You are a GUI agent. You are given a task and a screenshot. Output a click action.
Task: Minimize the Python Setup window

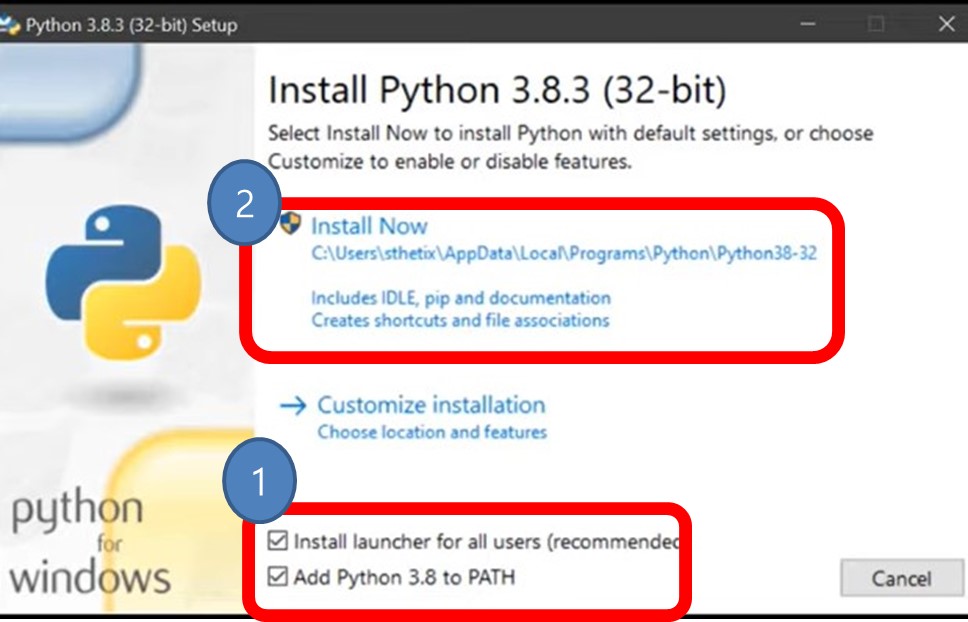(807, 24)
